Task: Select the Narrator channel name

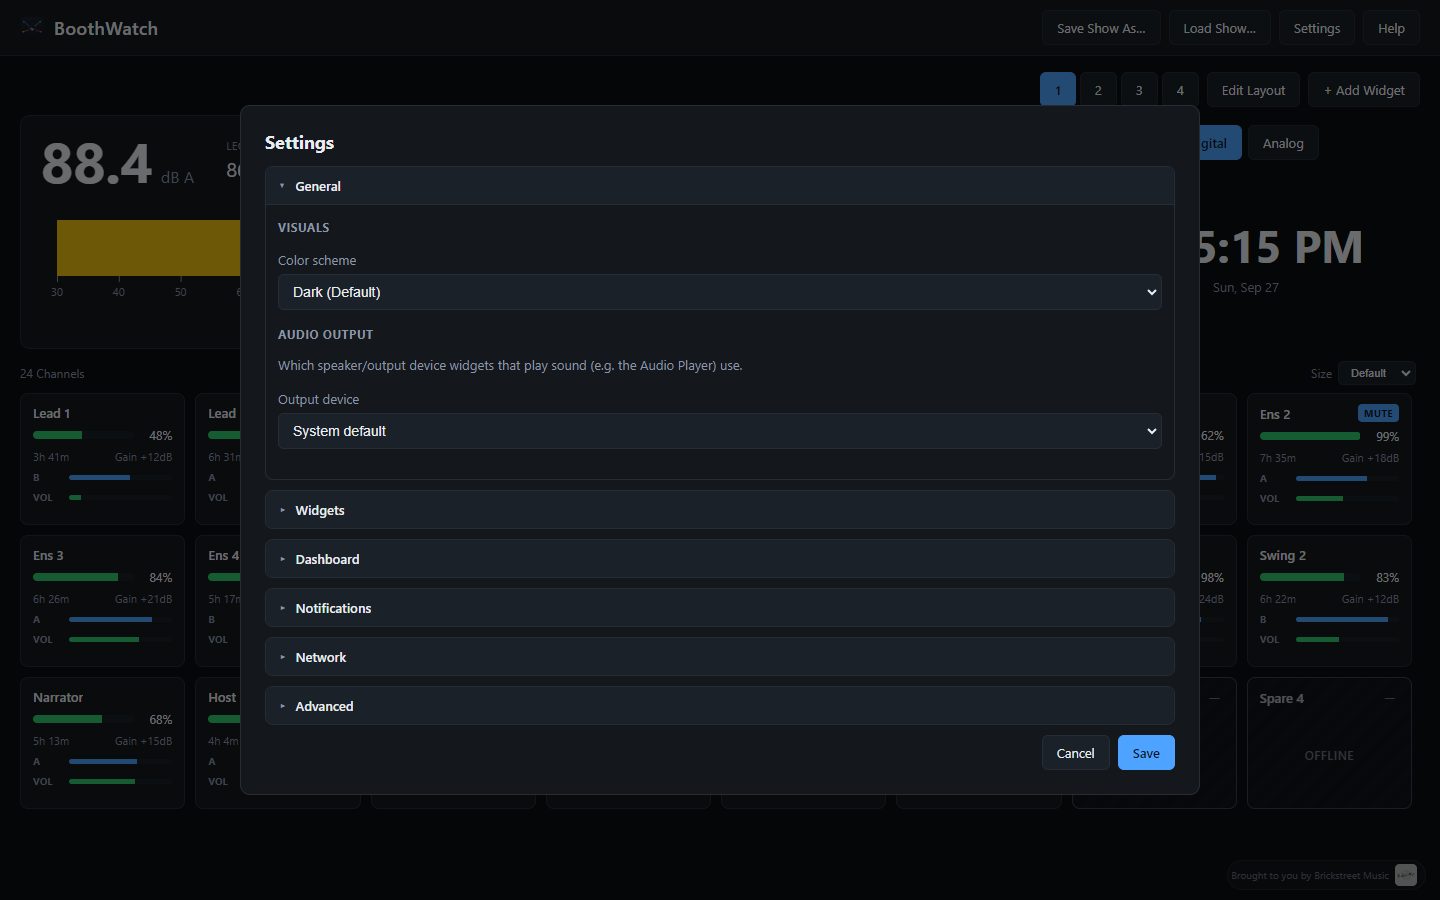Action: click(x=58, y=697)
